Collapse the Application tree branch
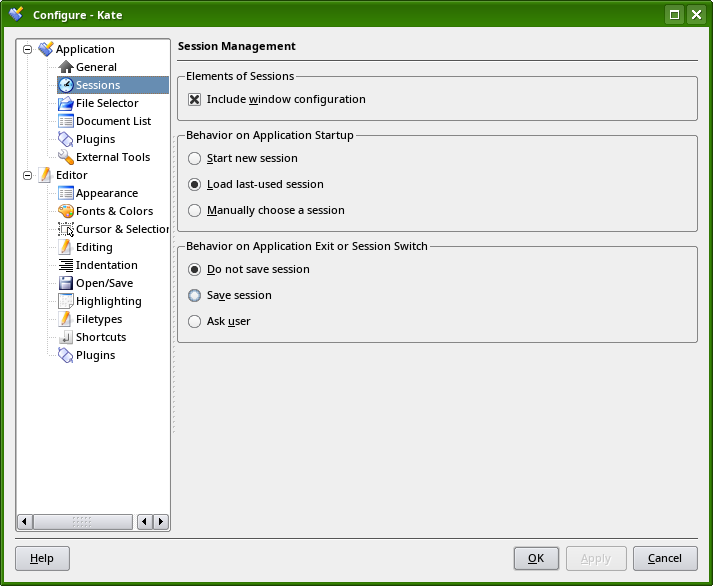 coord(28,49)
